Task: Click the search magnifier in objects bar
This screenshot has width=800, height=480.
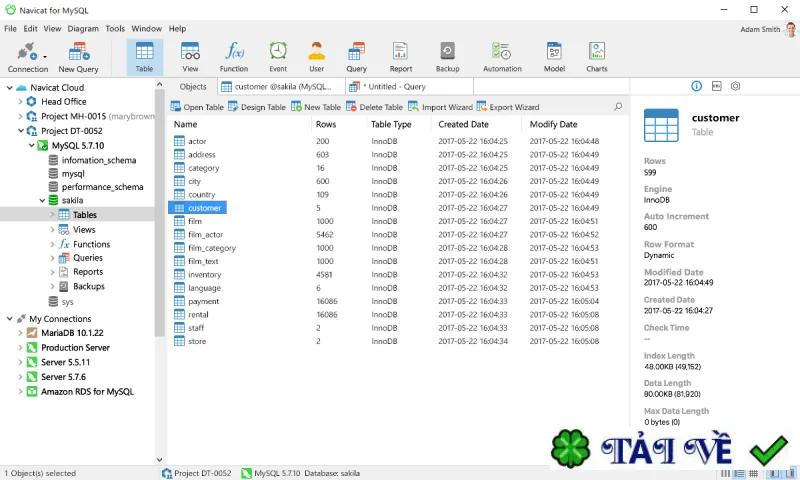Action: [618, 107]
